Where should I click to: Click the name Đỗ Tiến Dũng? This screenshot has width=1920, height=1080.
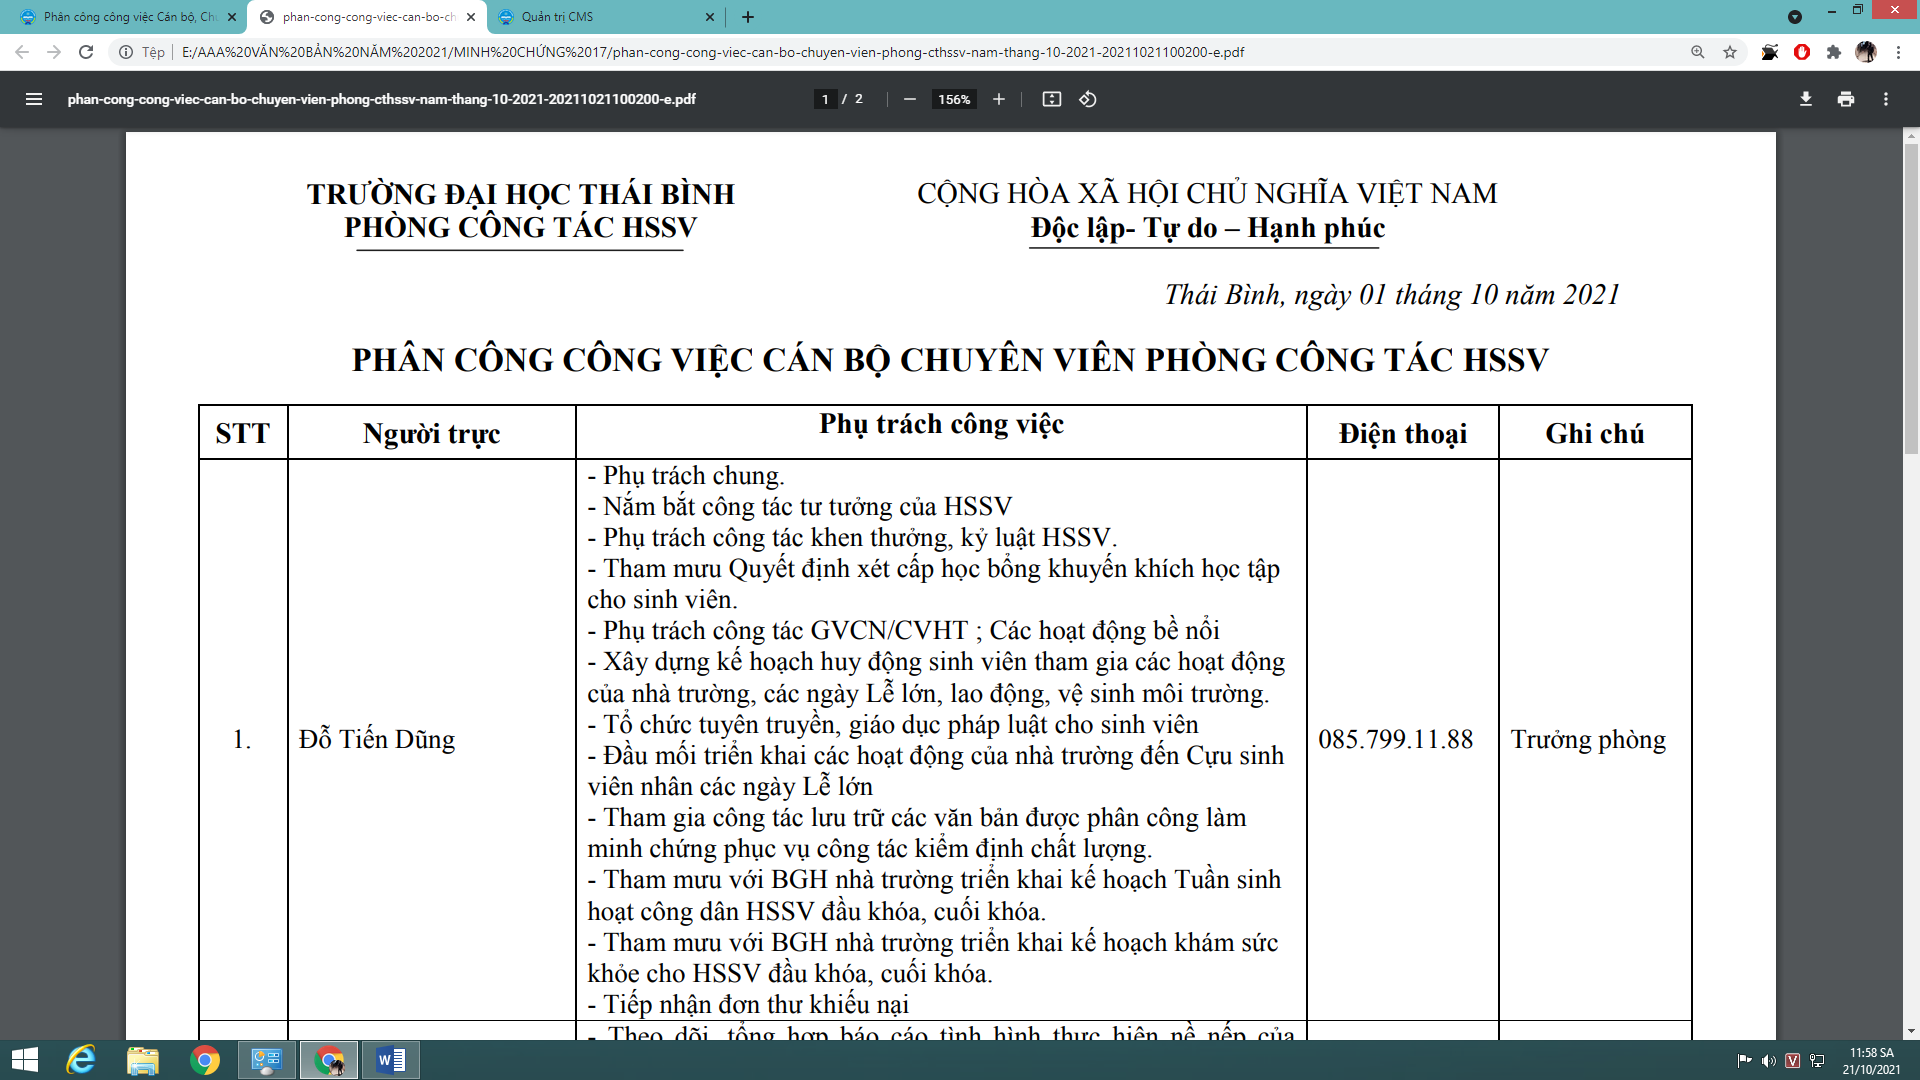click(x=377, y=739)
